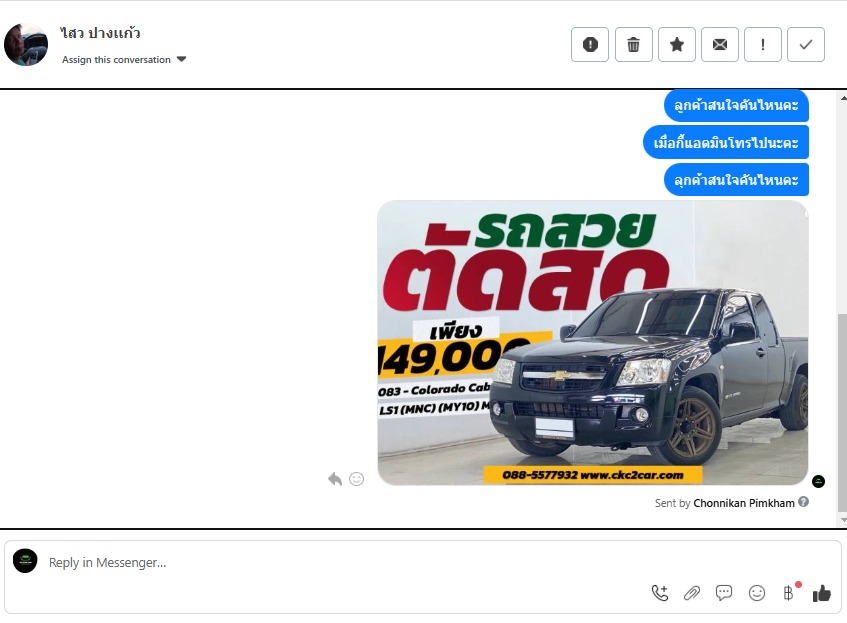Click seen indicator avatar below image
The height and width of the screenshot is (623, 847).
[x=818, y=481]
